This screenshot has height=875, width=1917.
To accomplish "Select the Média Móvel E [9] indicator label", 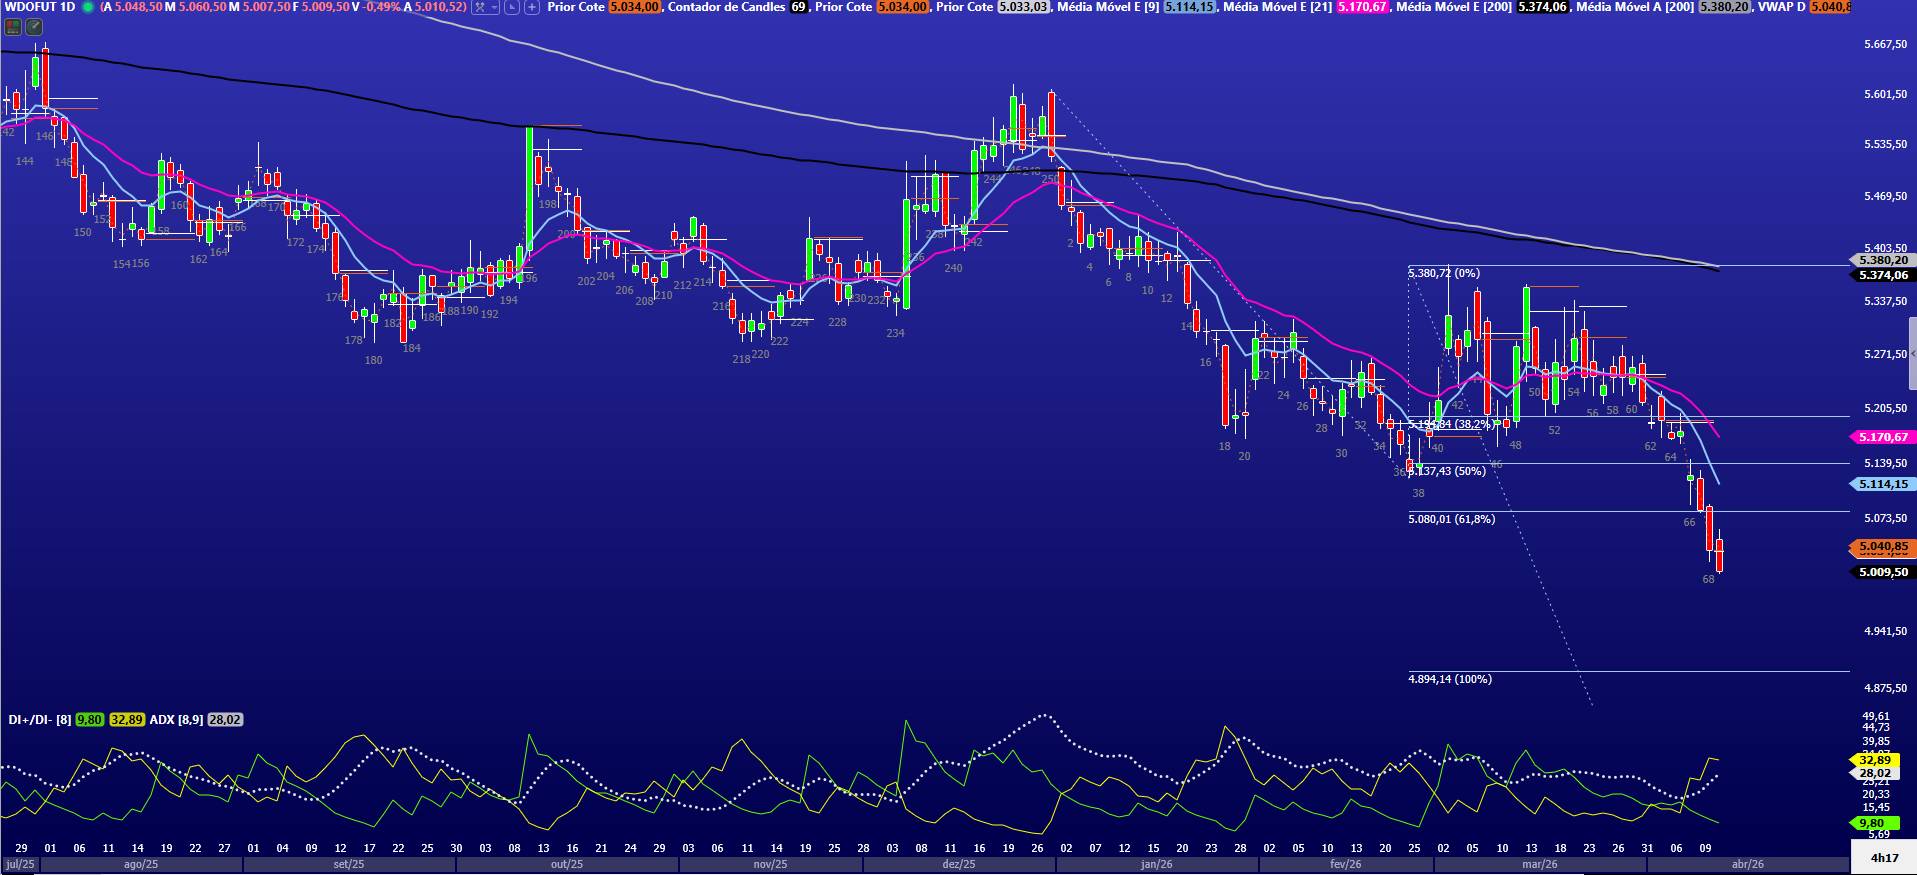I will tap(1109, 7).
